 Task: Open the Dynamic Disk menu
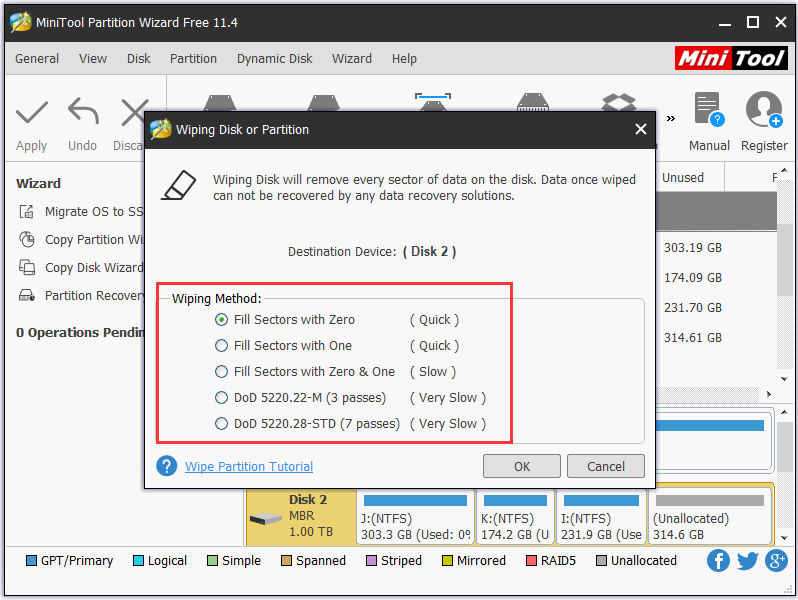pyautogui.click(x=274, y=59)
